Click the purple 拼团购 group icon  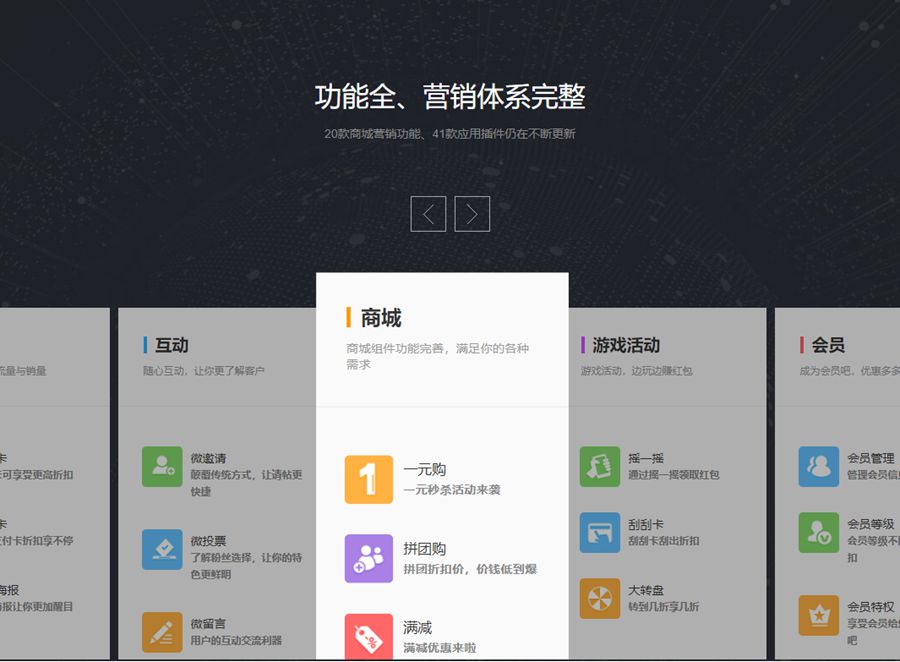pyautogui.click(x=368, y=558)
